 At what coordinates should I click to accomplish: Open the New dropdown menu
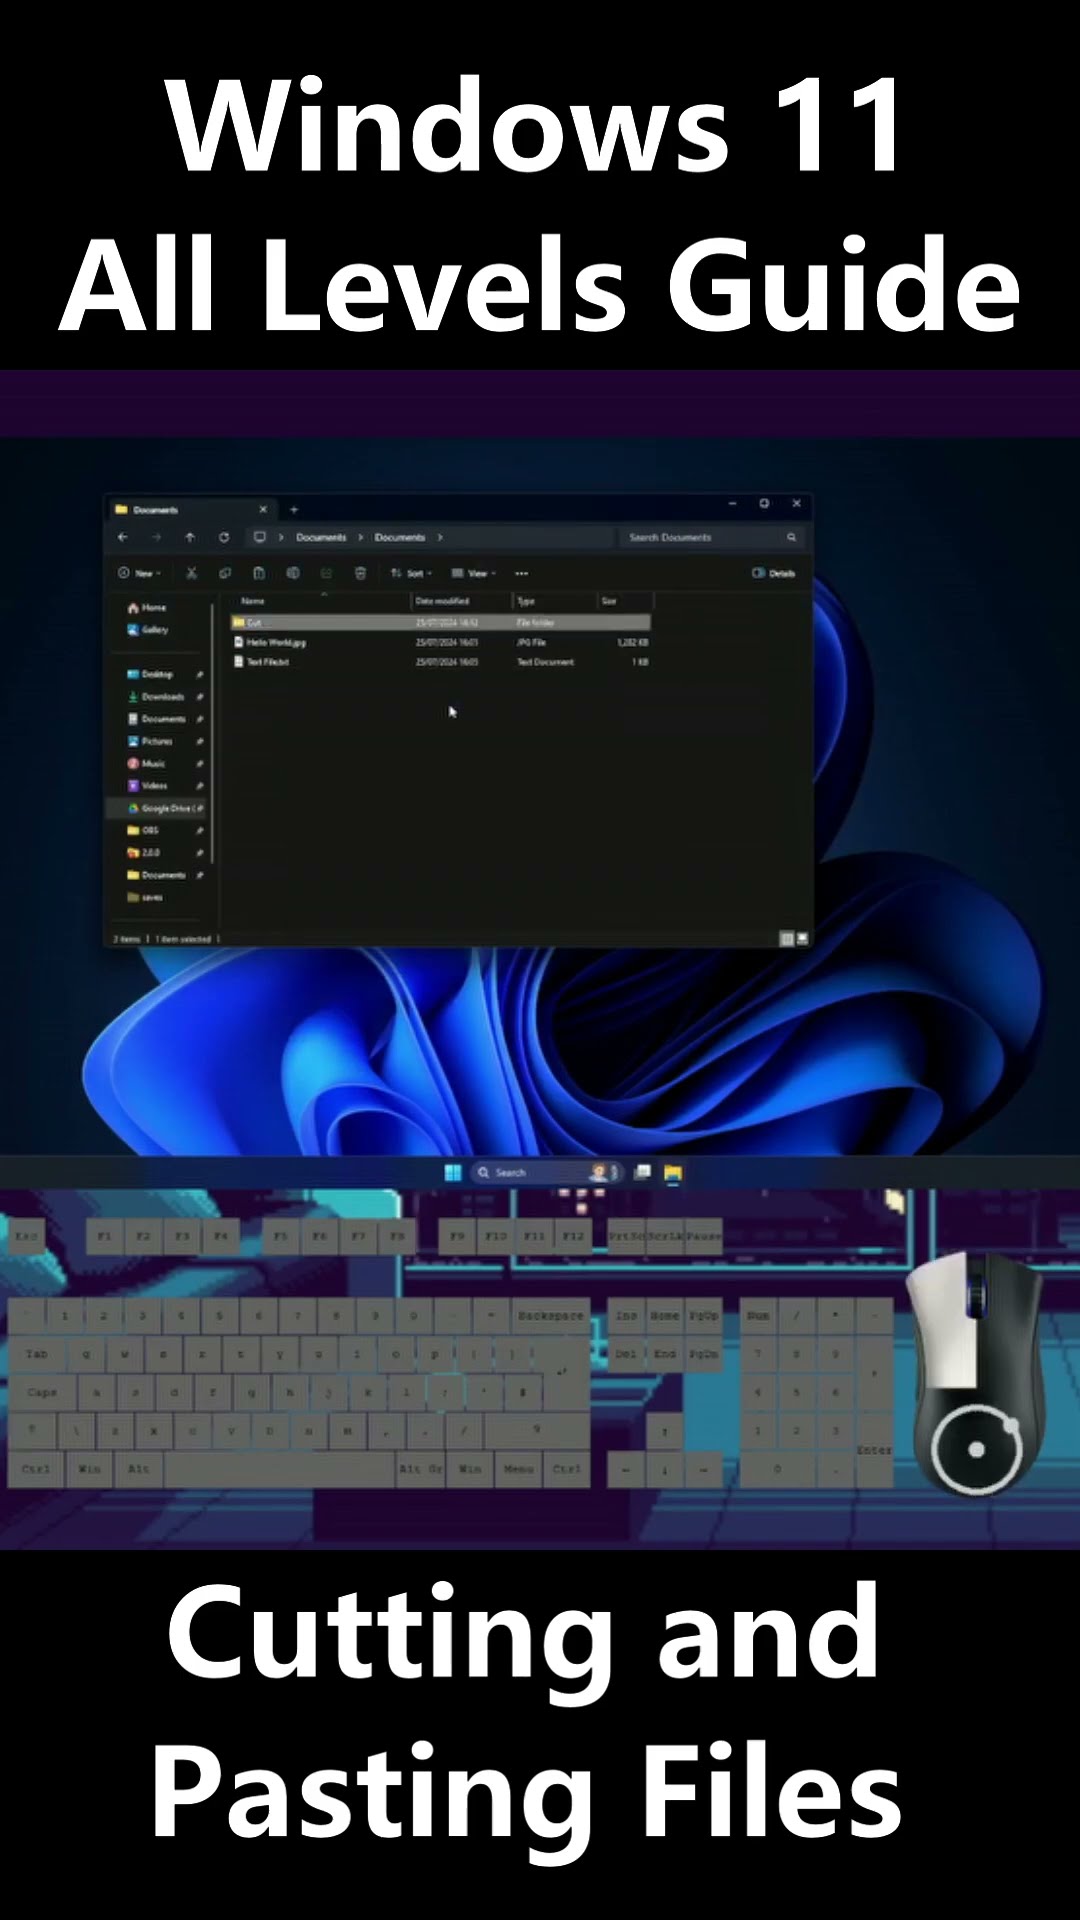click(139, 573)
